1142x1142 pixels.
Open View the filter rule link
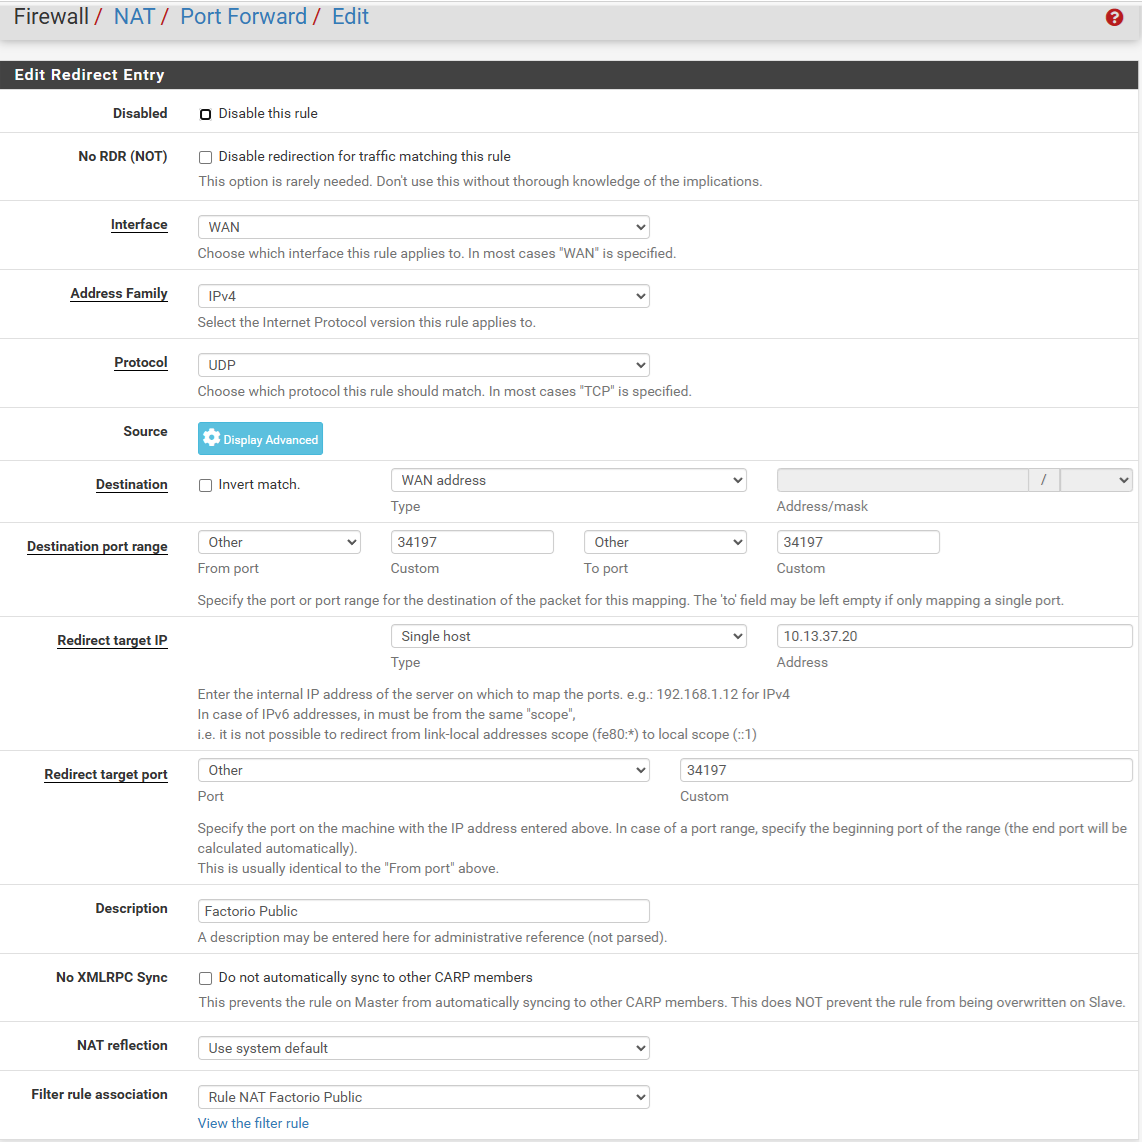(x=253, y=1123)
